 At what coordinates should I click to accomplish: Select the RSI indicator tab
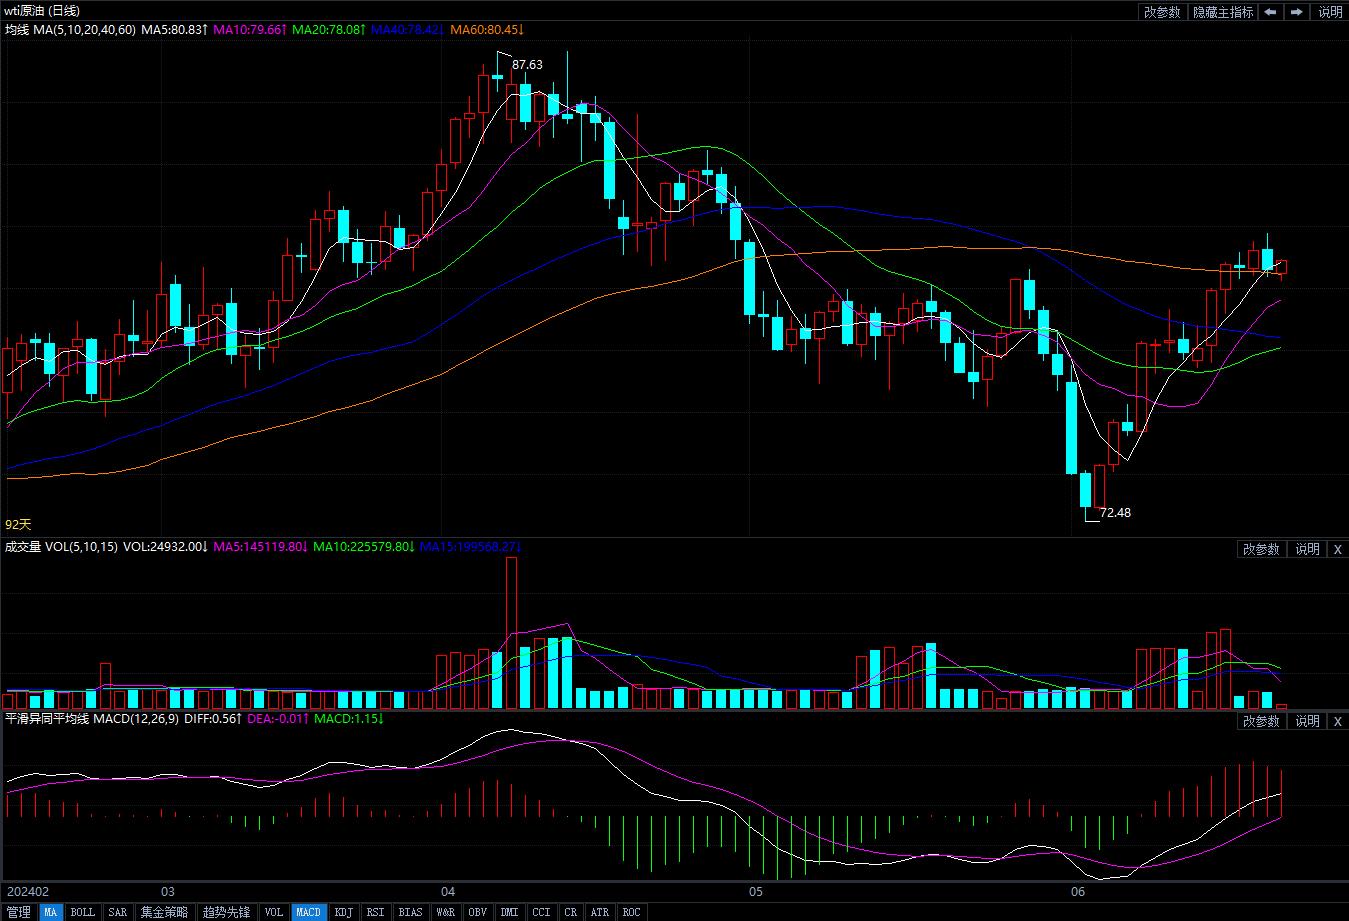(x=375, y=912)
